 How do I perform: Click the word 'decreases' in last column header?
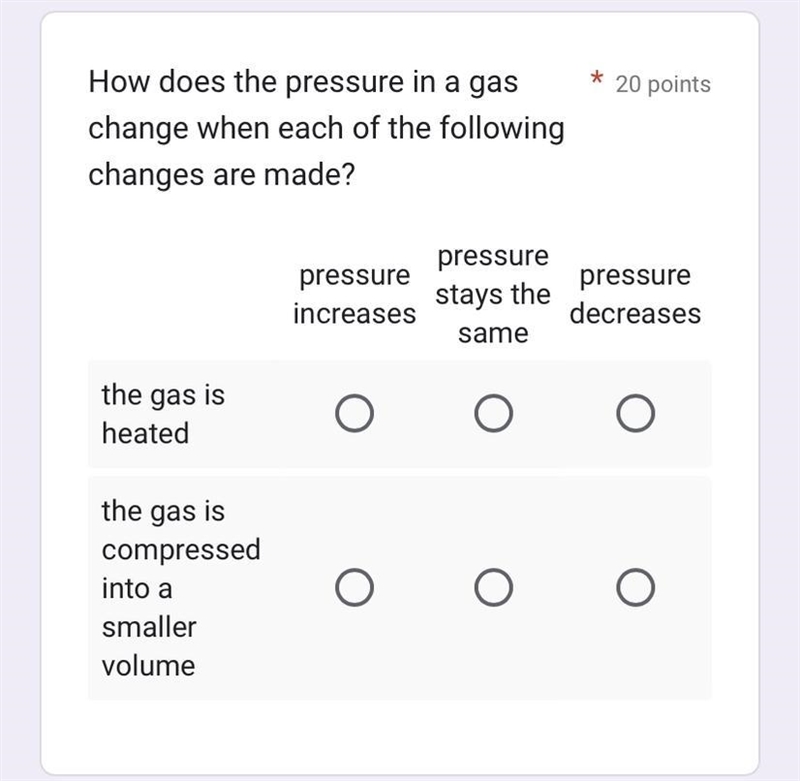(x=635, y=313)
